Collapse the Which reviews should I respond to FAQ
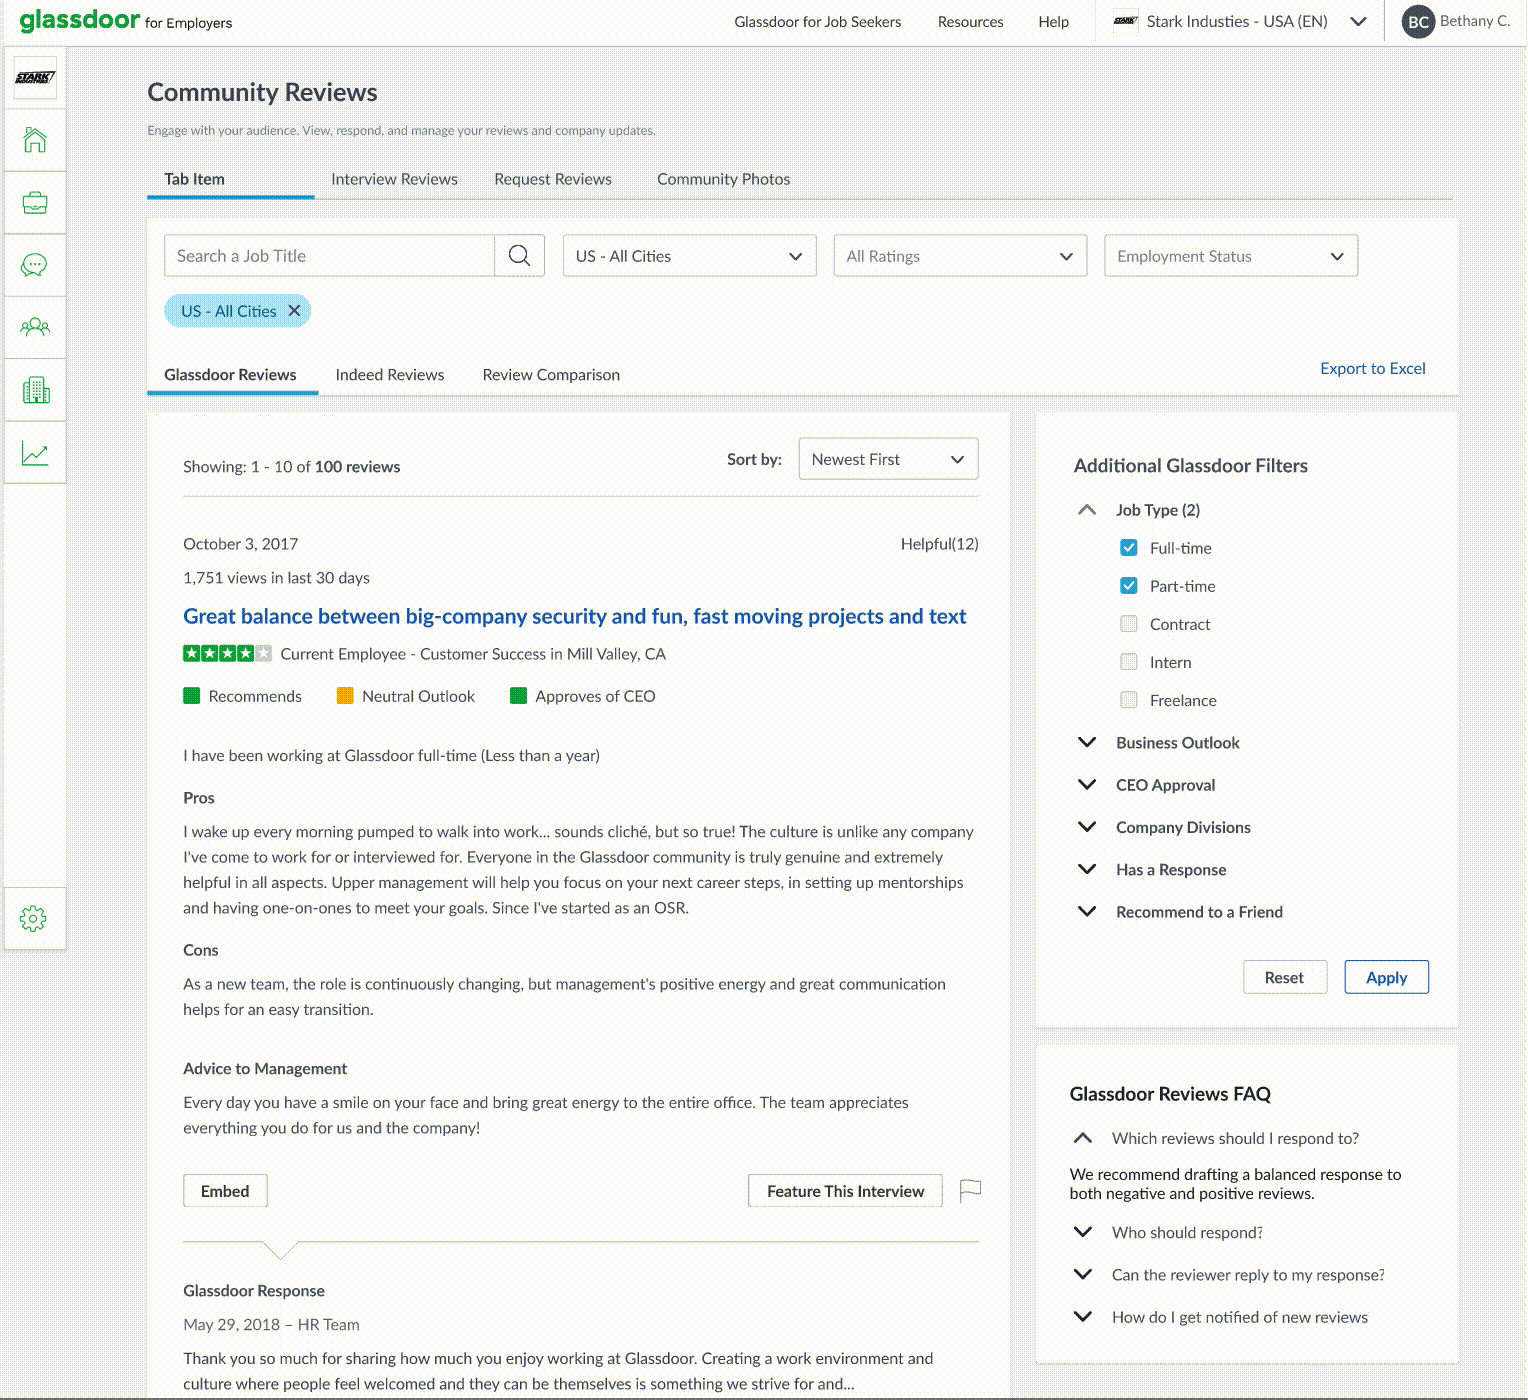 pos(1082,1138)
